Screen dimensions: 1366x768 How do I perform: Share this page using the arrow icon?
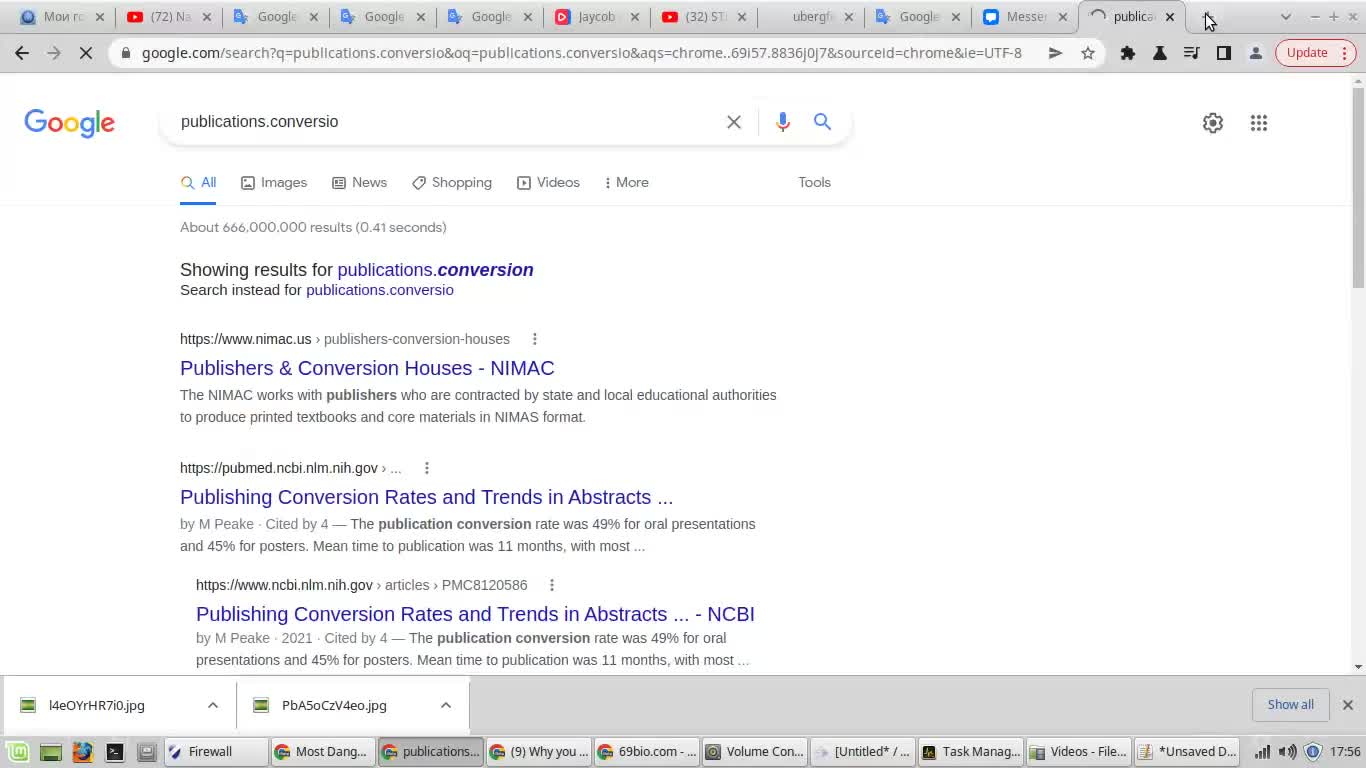[x=1055, y=53]
